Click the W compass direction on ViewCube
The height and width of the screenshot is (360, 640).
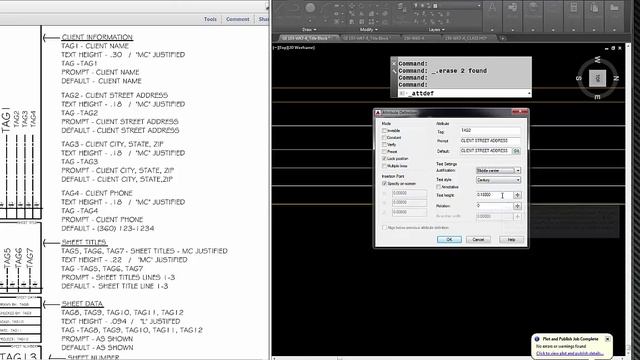tap(598, 60)
